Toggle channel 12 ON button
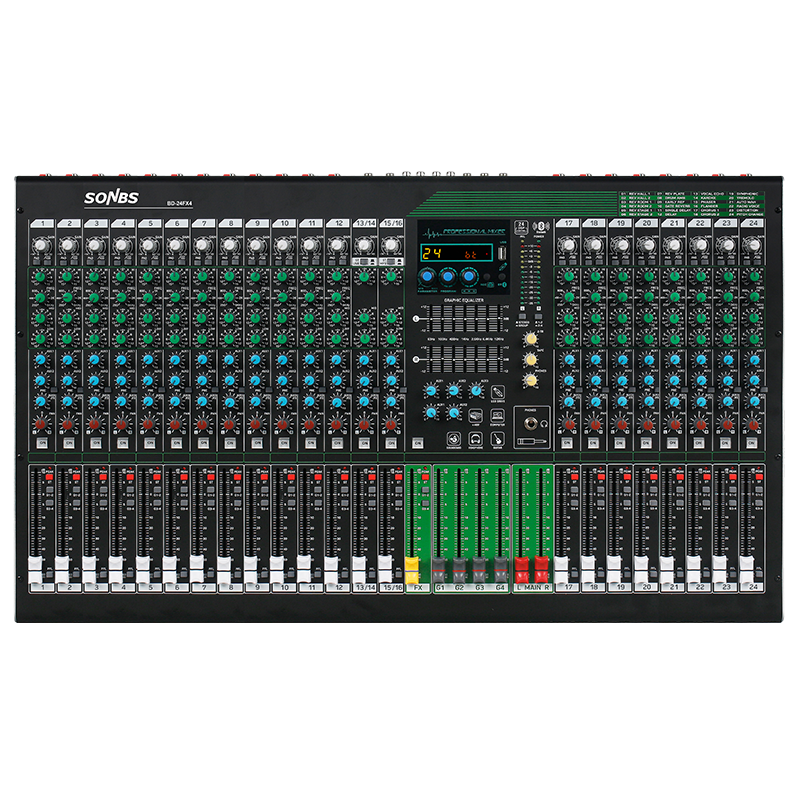The image size is (800, 800). pyautogui.click(x=337, y=441)
